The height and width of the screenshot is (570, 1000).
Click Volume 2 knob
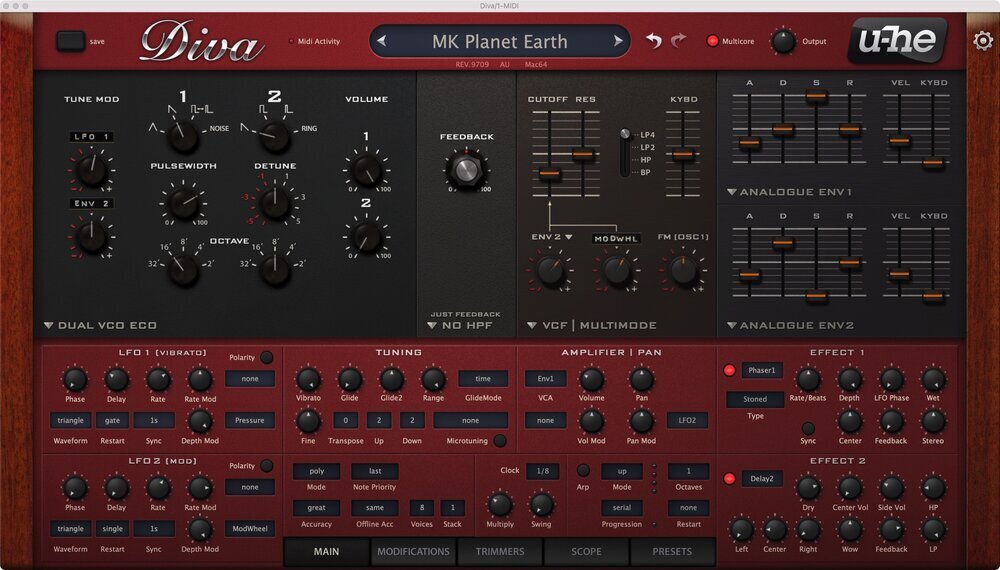[x=366, y=237]
